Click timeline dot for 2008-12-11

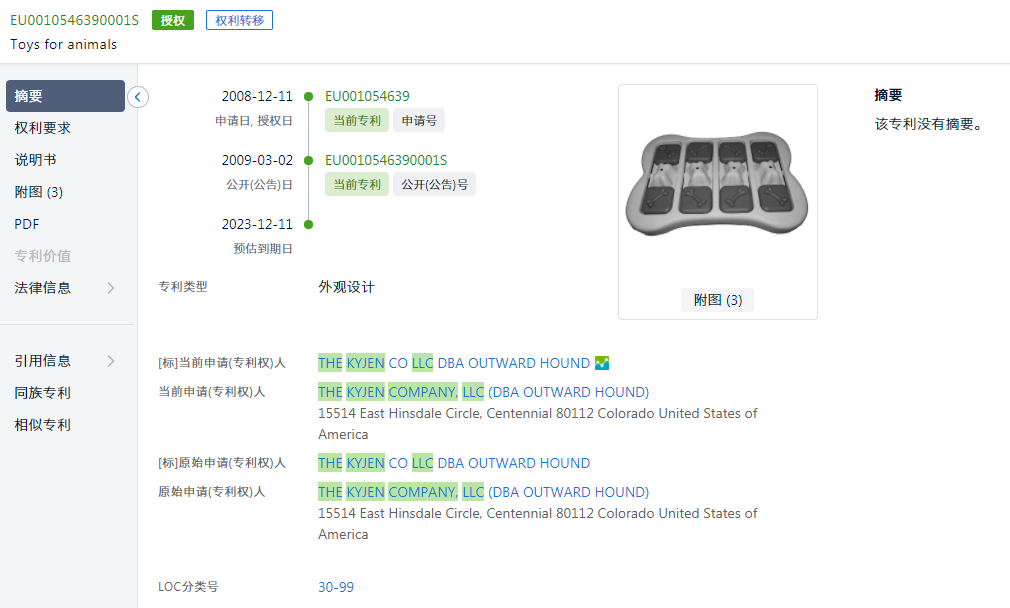pyautogui.click(x=309, y=97)
